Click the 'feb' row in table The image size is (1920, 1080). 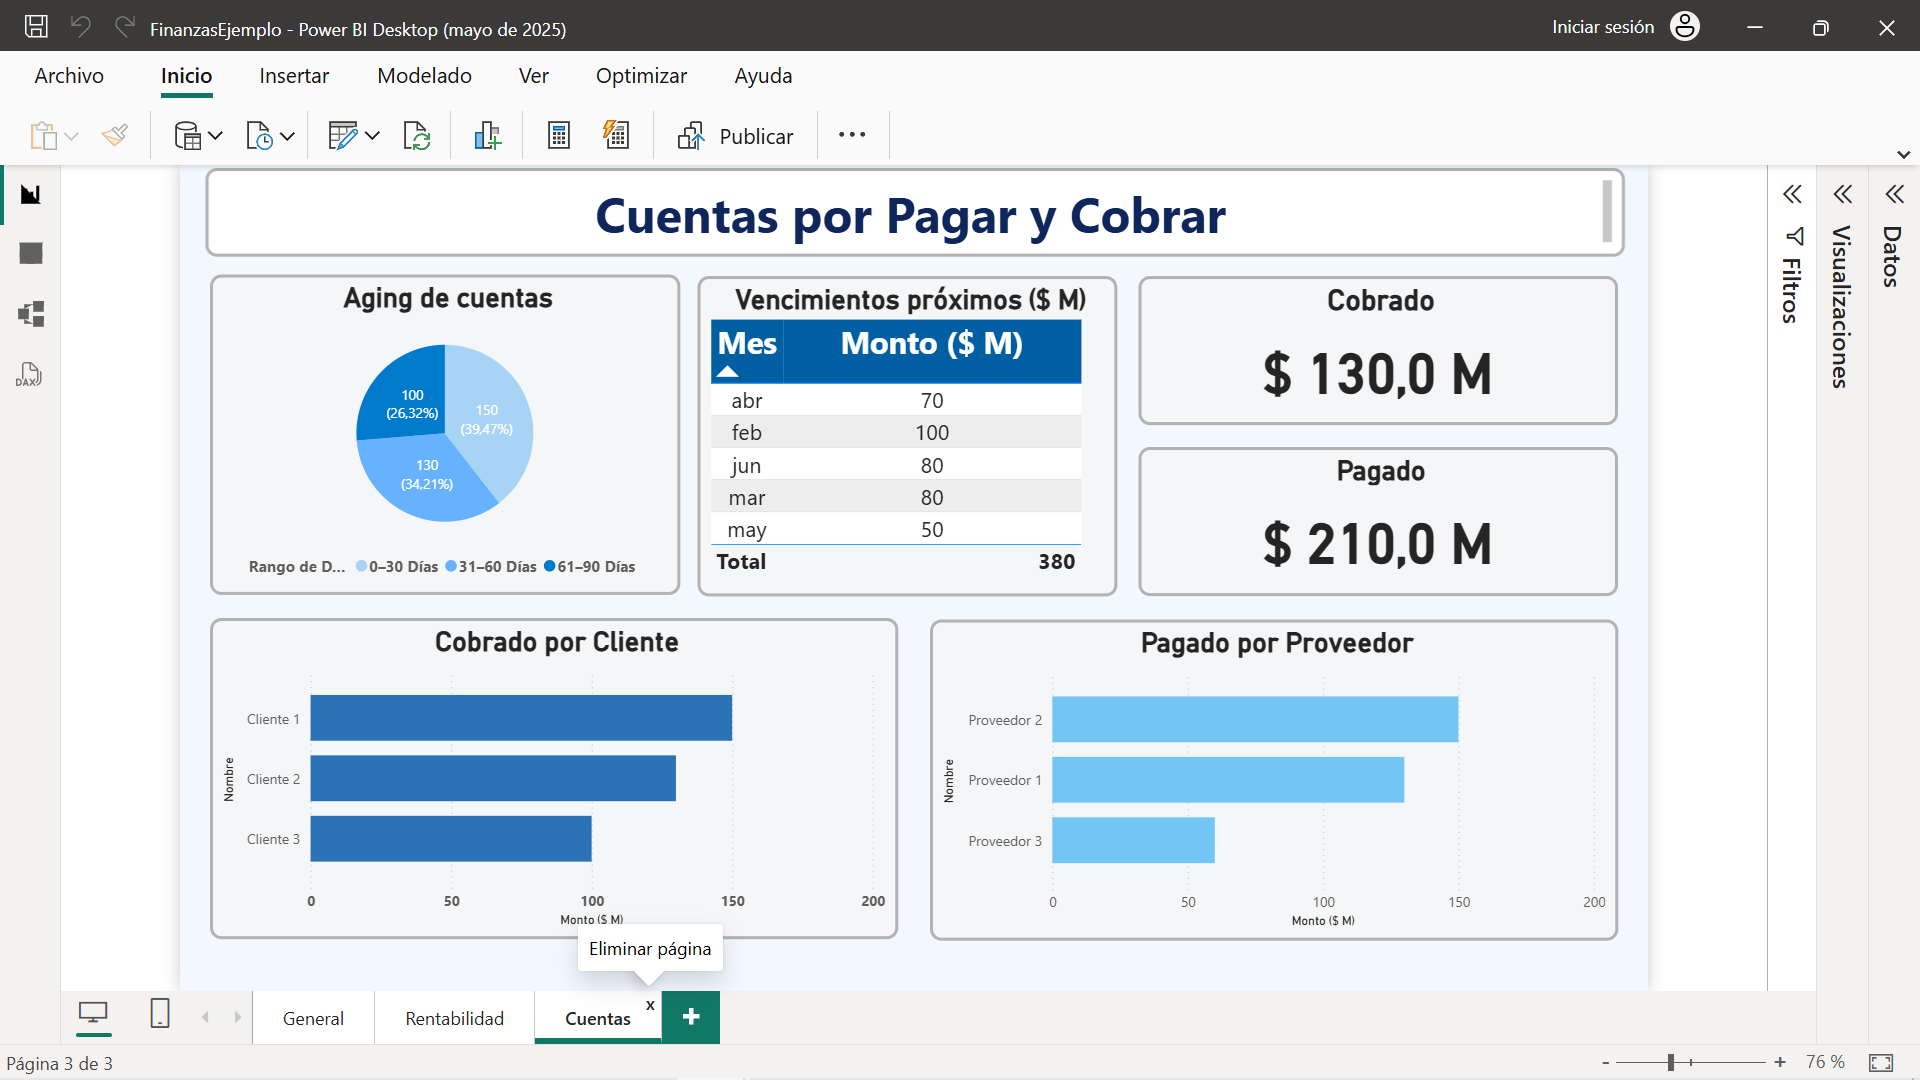[896, 432]
